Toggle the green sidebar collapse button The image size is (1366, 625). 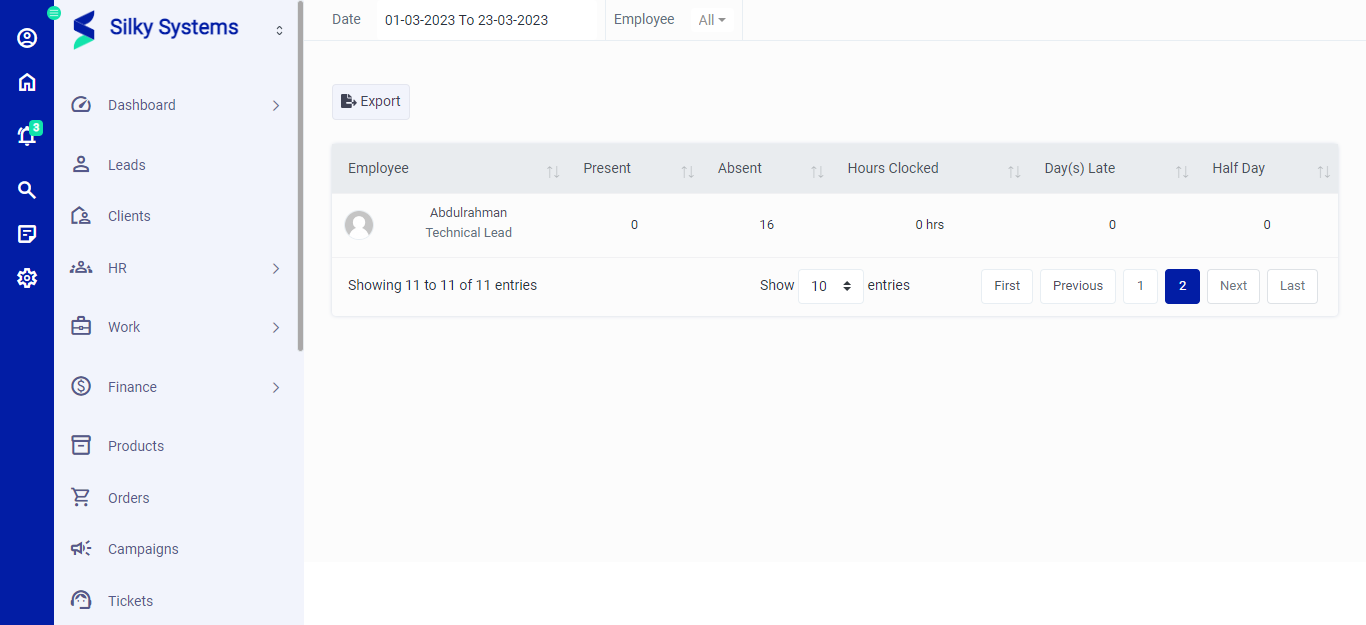click(x=54, y=13)
